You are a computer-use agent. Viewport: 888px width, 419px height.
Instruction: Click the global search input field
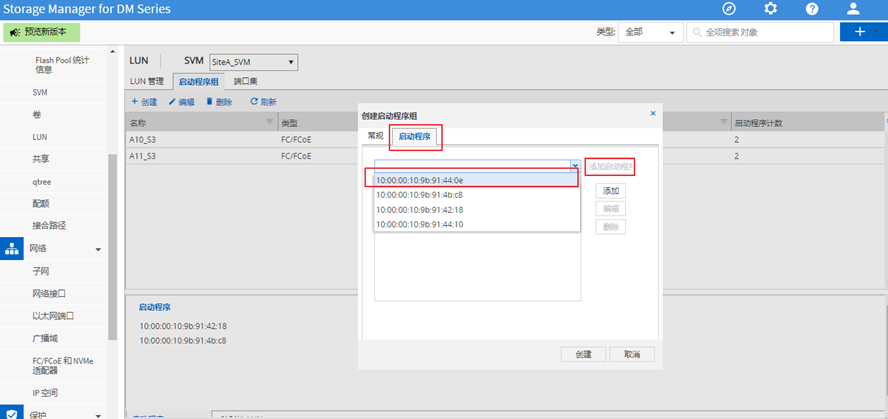pyautogui.click(x=765, y=32)
